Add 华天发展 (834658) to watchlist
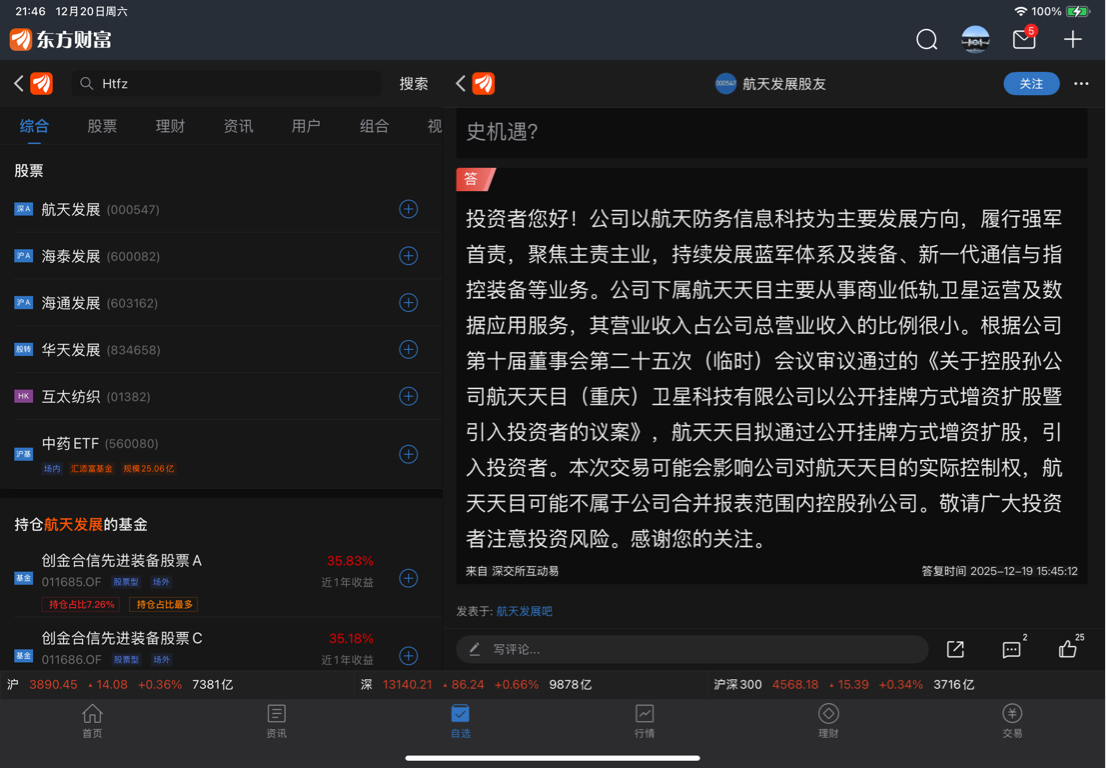The width and height of the screenshot is (1106, 768). tap(408, 349)
